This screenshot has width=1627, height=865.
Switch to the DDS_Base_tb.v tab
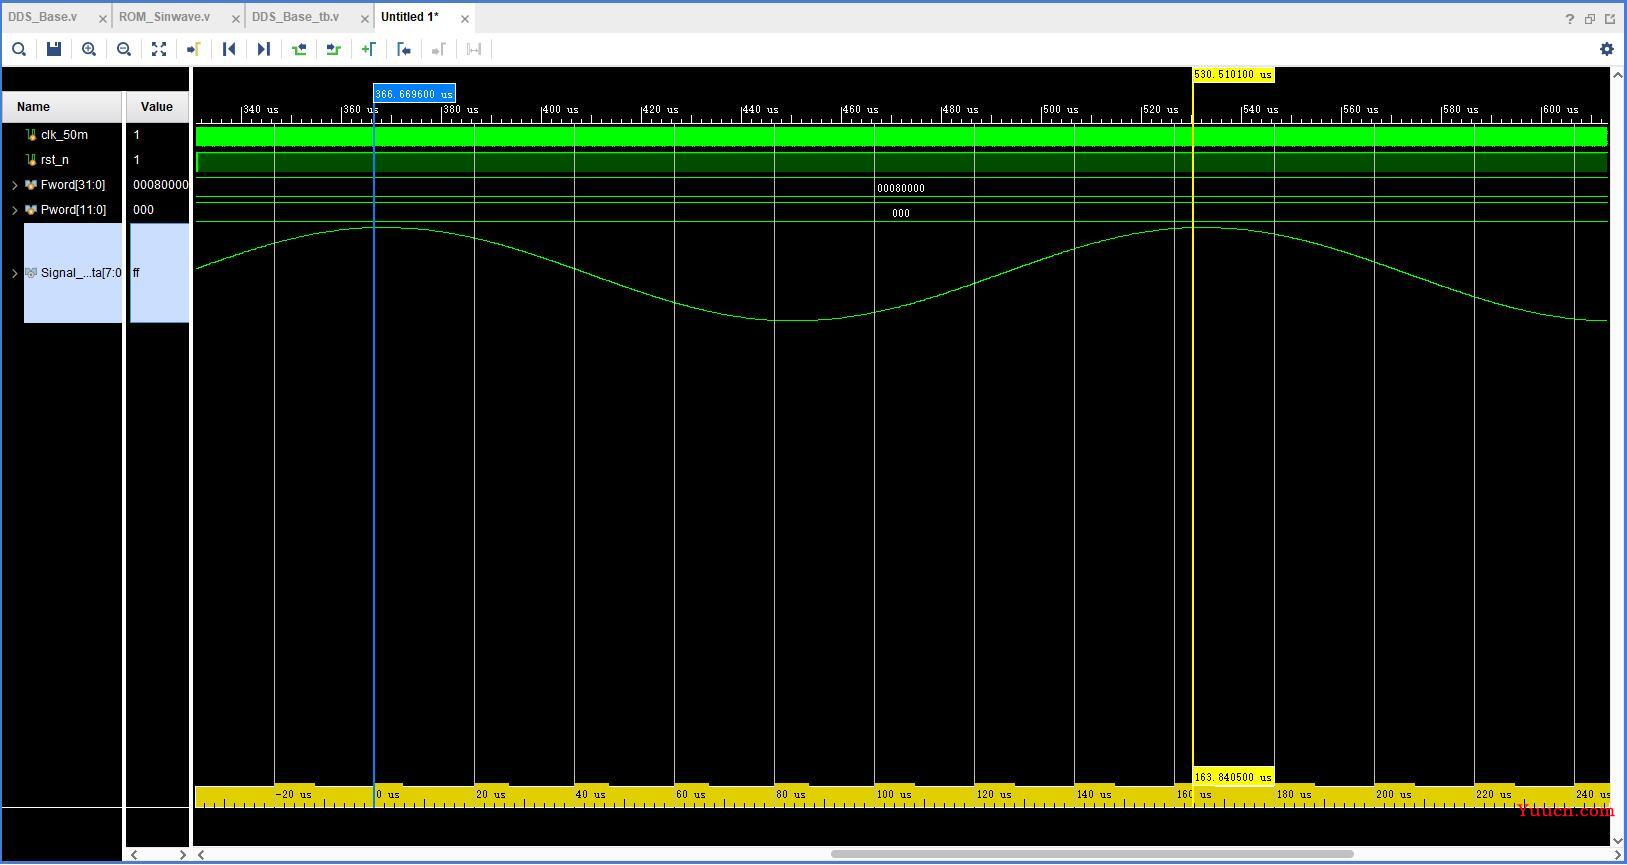coord(295,17)
